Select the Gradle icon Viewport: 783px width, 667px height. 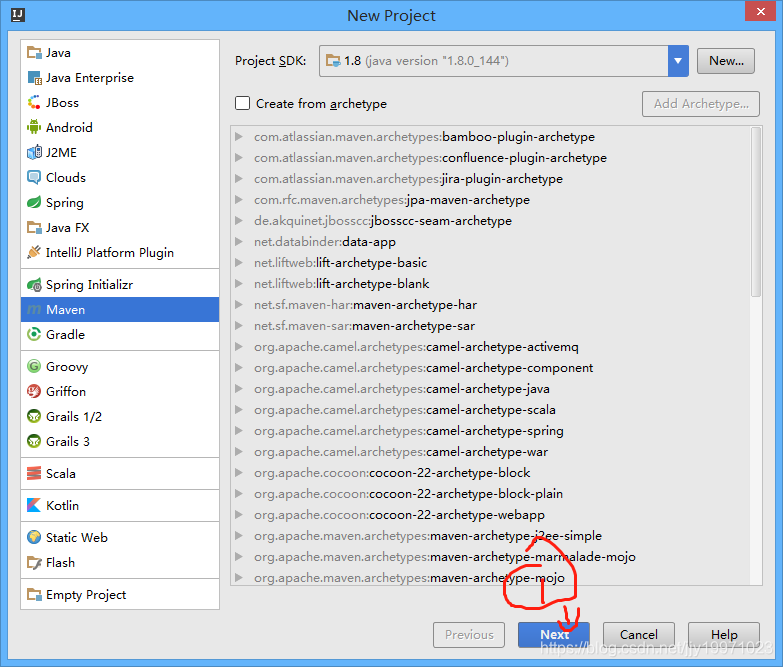click(x=34, y=334)
